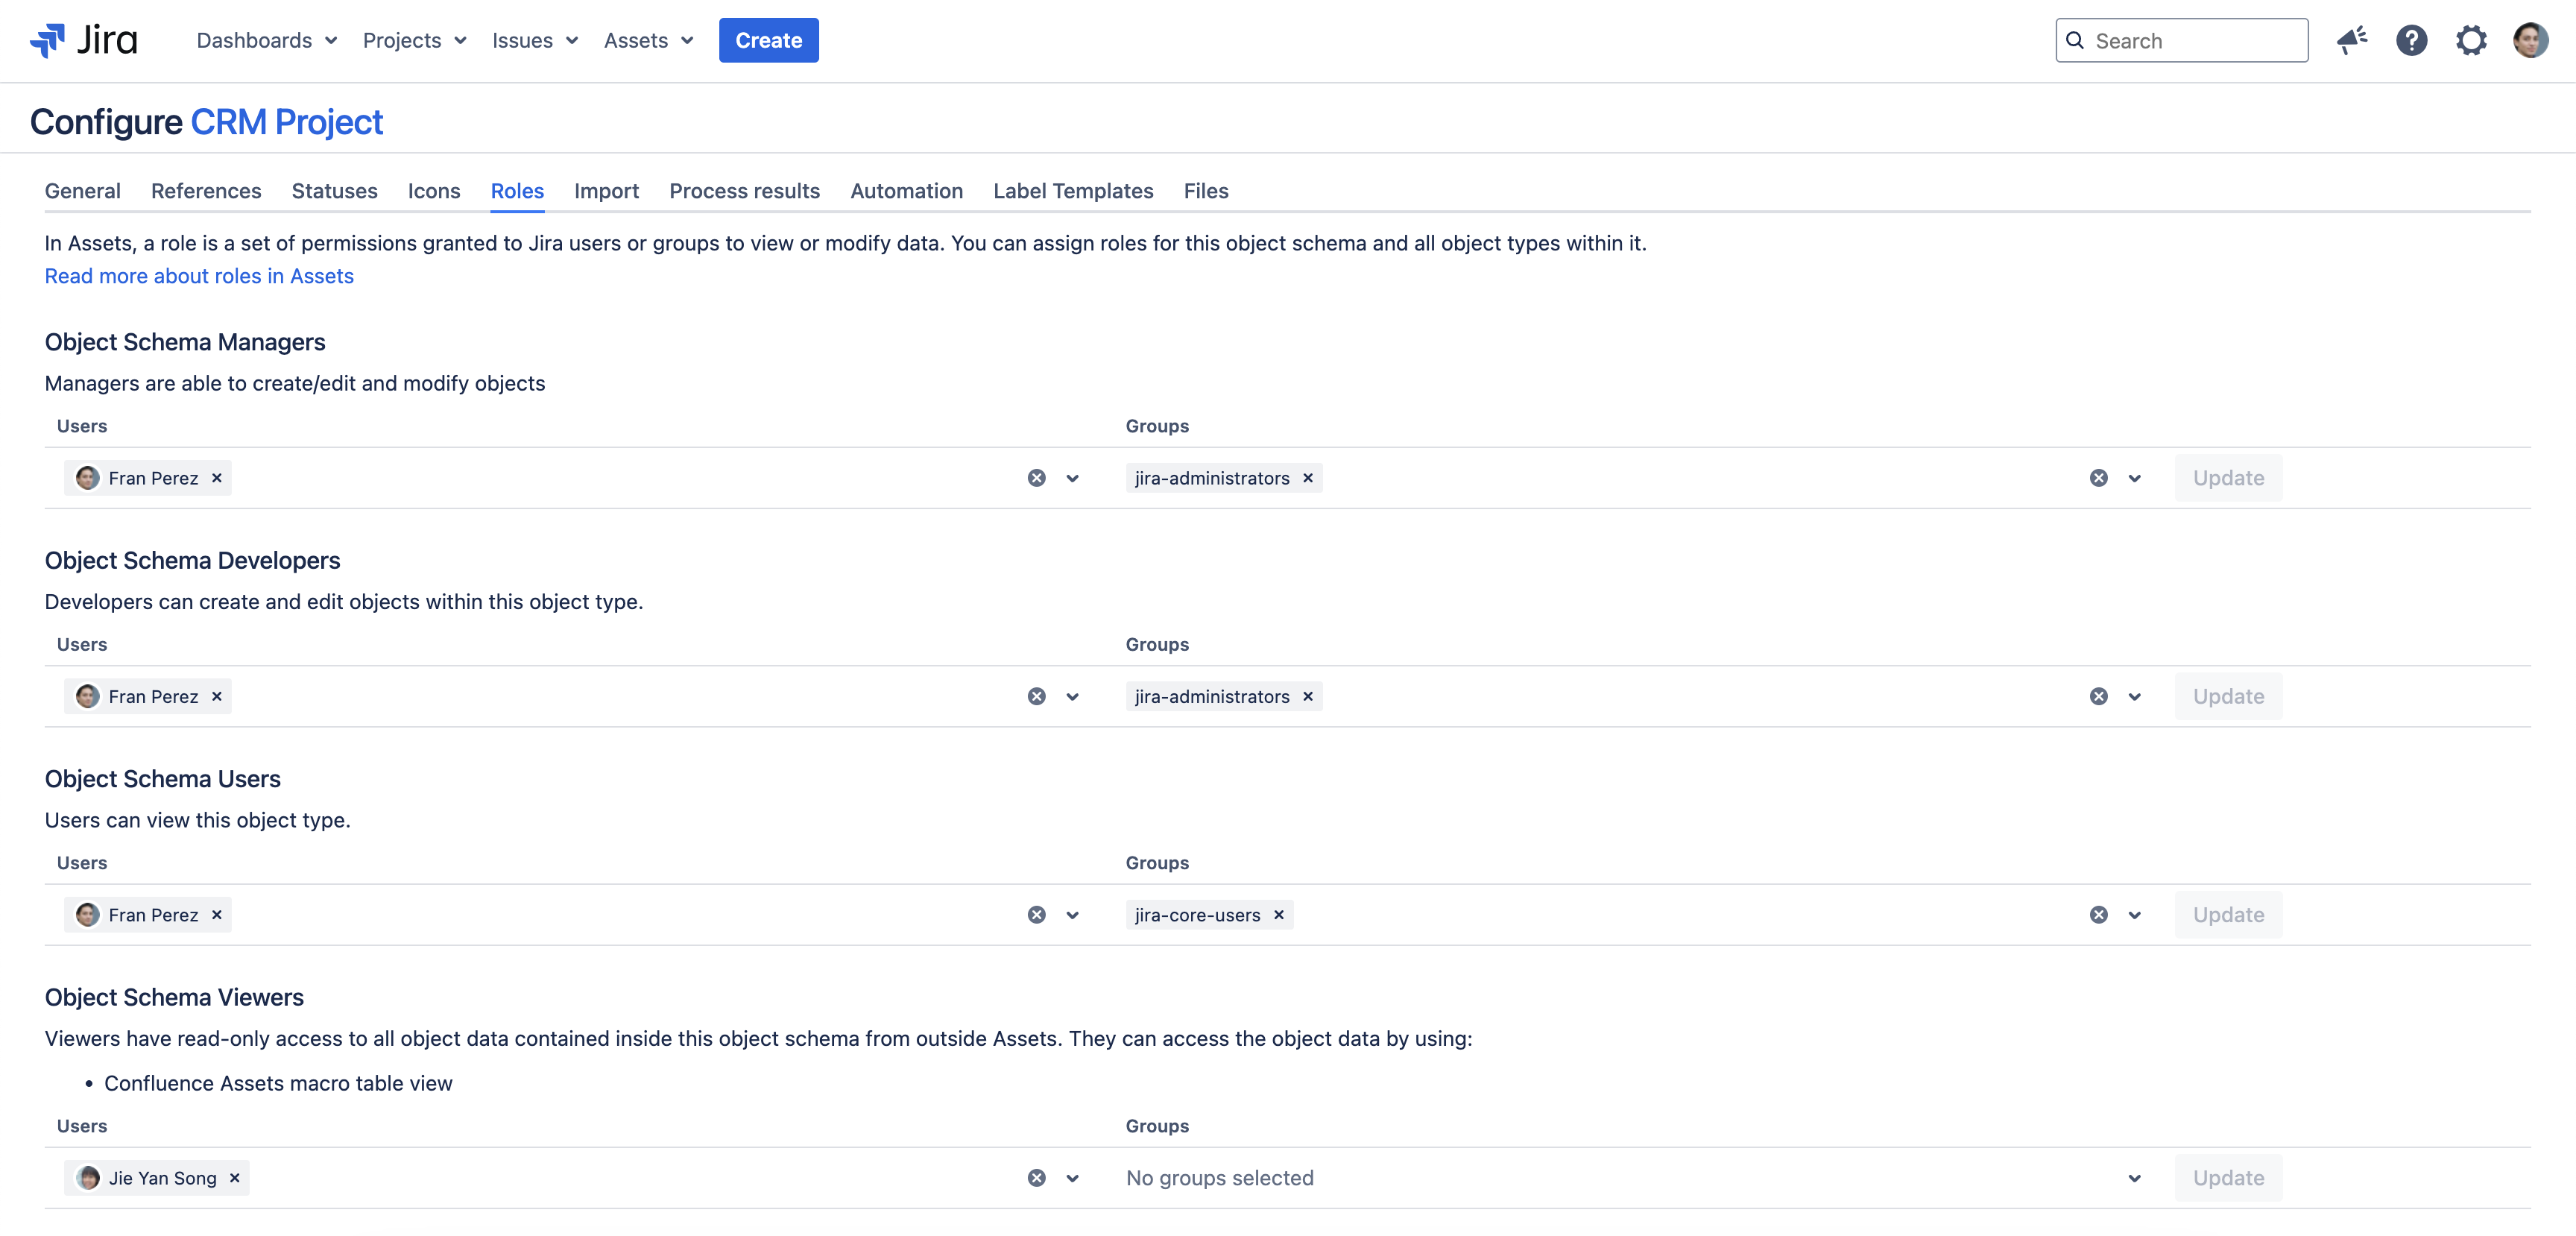Clear all Developers groups field
This screenshot has width=2576, height=1236.
click(x=2099, y=696)
